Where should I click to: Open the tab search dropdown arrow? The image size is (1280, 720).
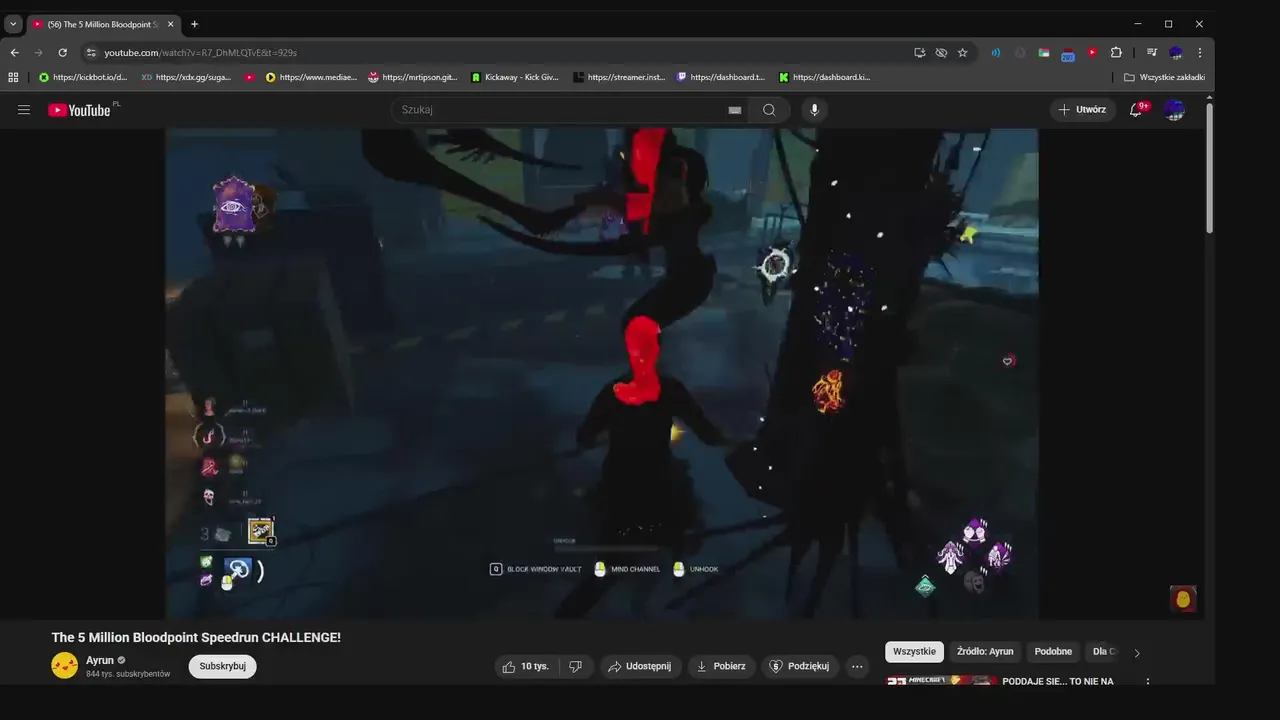(13, 24)
